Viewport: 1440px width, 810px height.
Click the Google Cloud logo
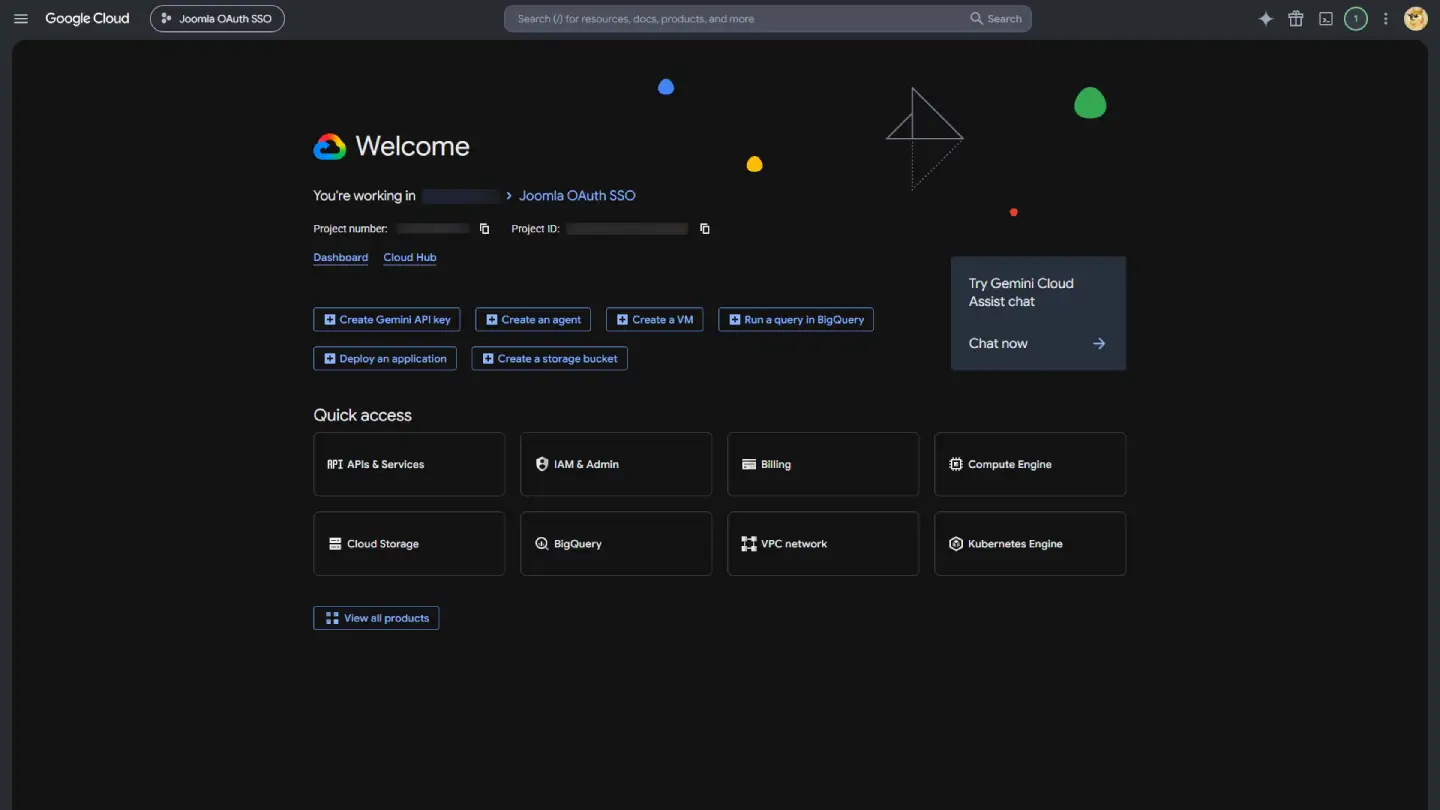[87, 19]
